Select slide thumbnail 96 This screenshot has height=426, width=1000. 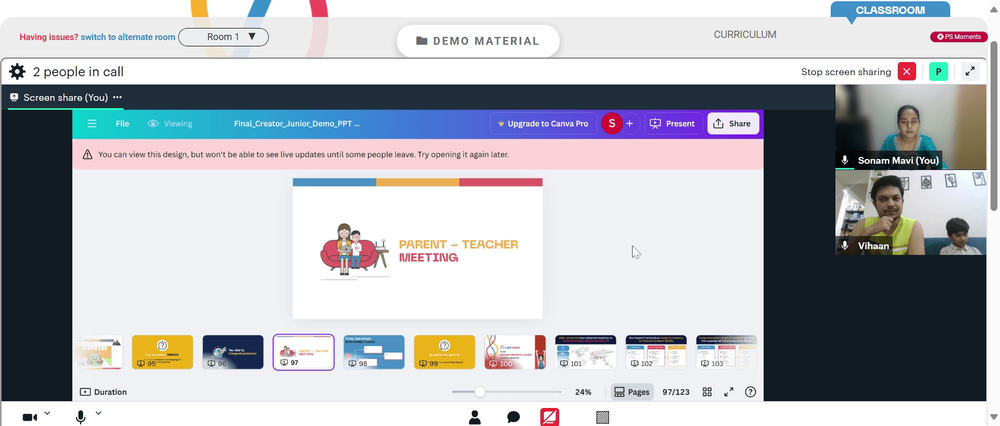tap(233, 352)
